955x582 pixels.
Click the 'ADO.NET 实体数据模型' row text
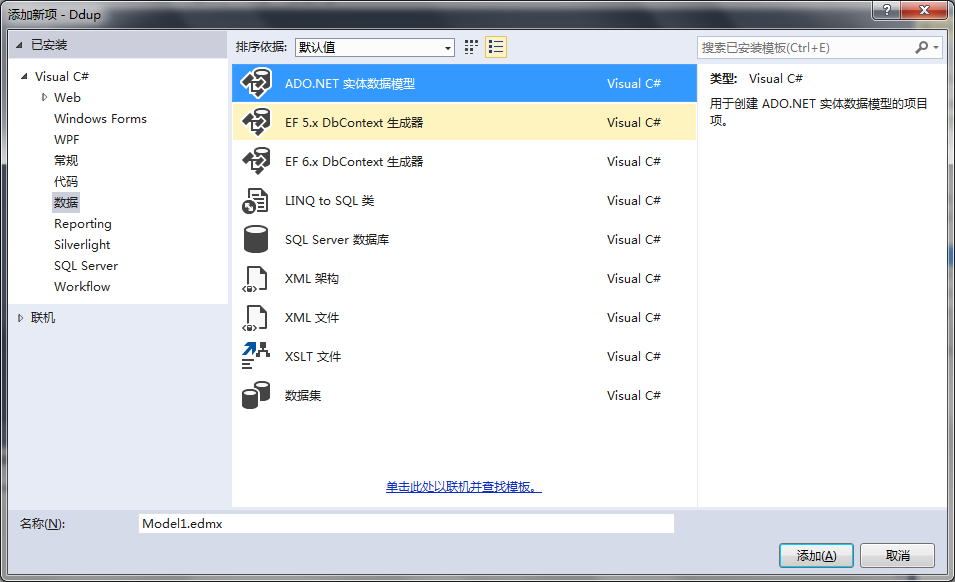(x=350, y=83)
